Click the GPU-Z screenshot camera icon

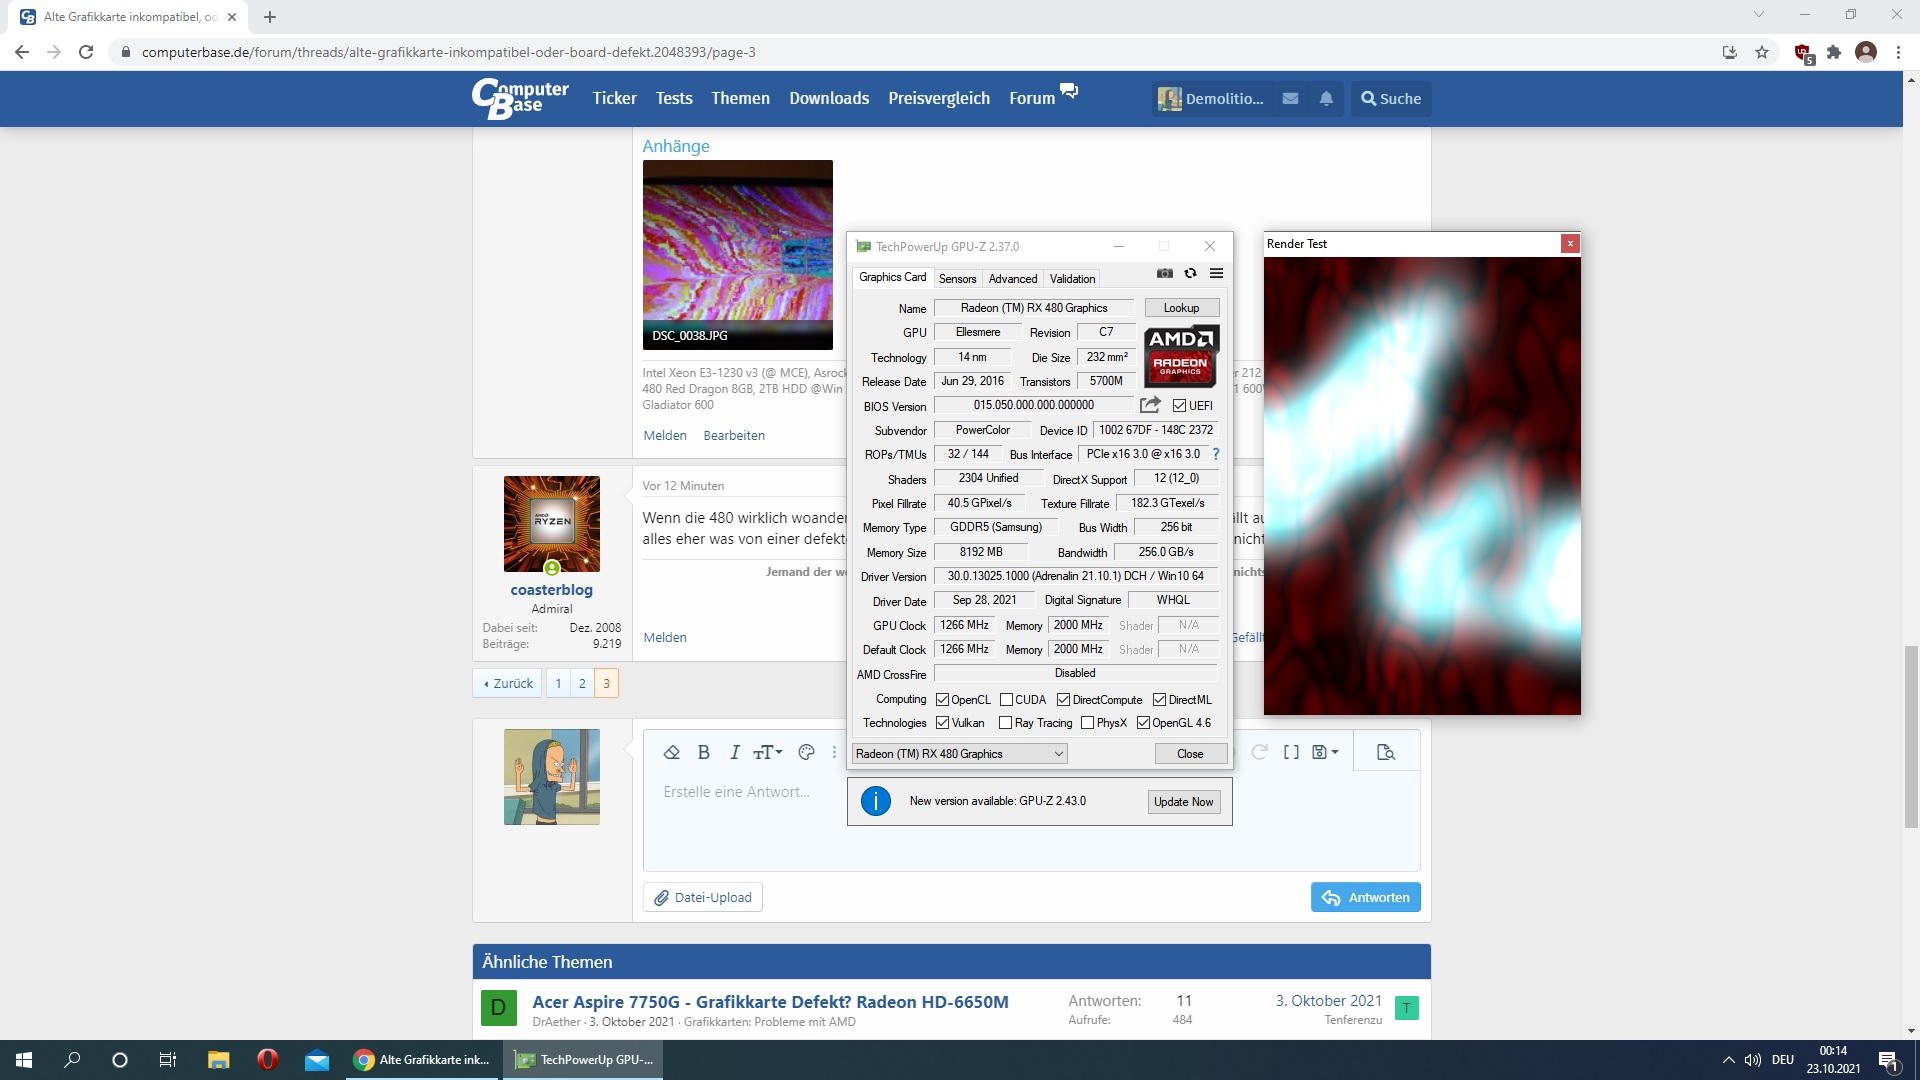1165,274
